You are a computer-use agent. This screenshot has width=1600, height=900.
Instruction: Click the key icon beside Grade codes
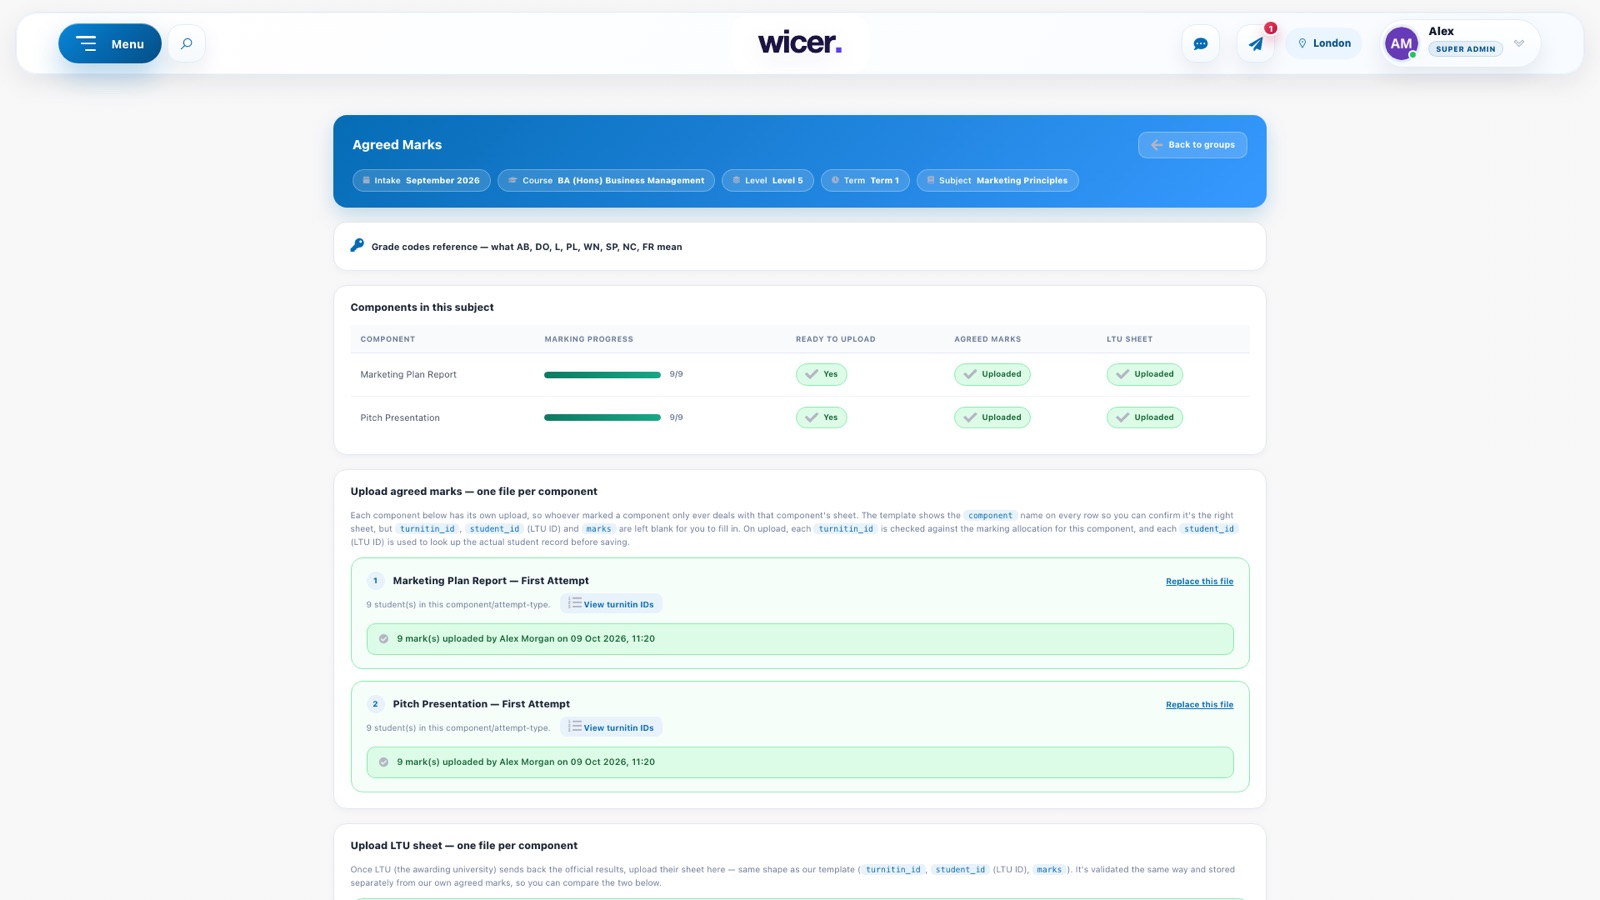[x=357, y=246]
